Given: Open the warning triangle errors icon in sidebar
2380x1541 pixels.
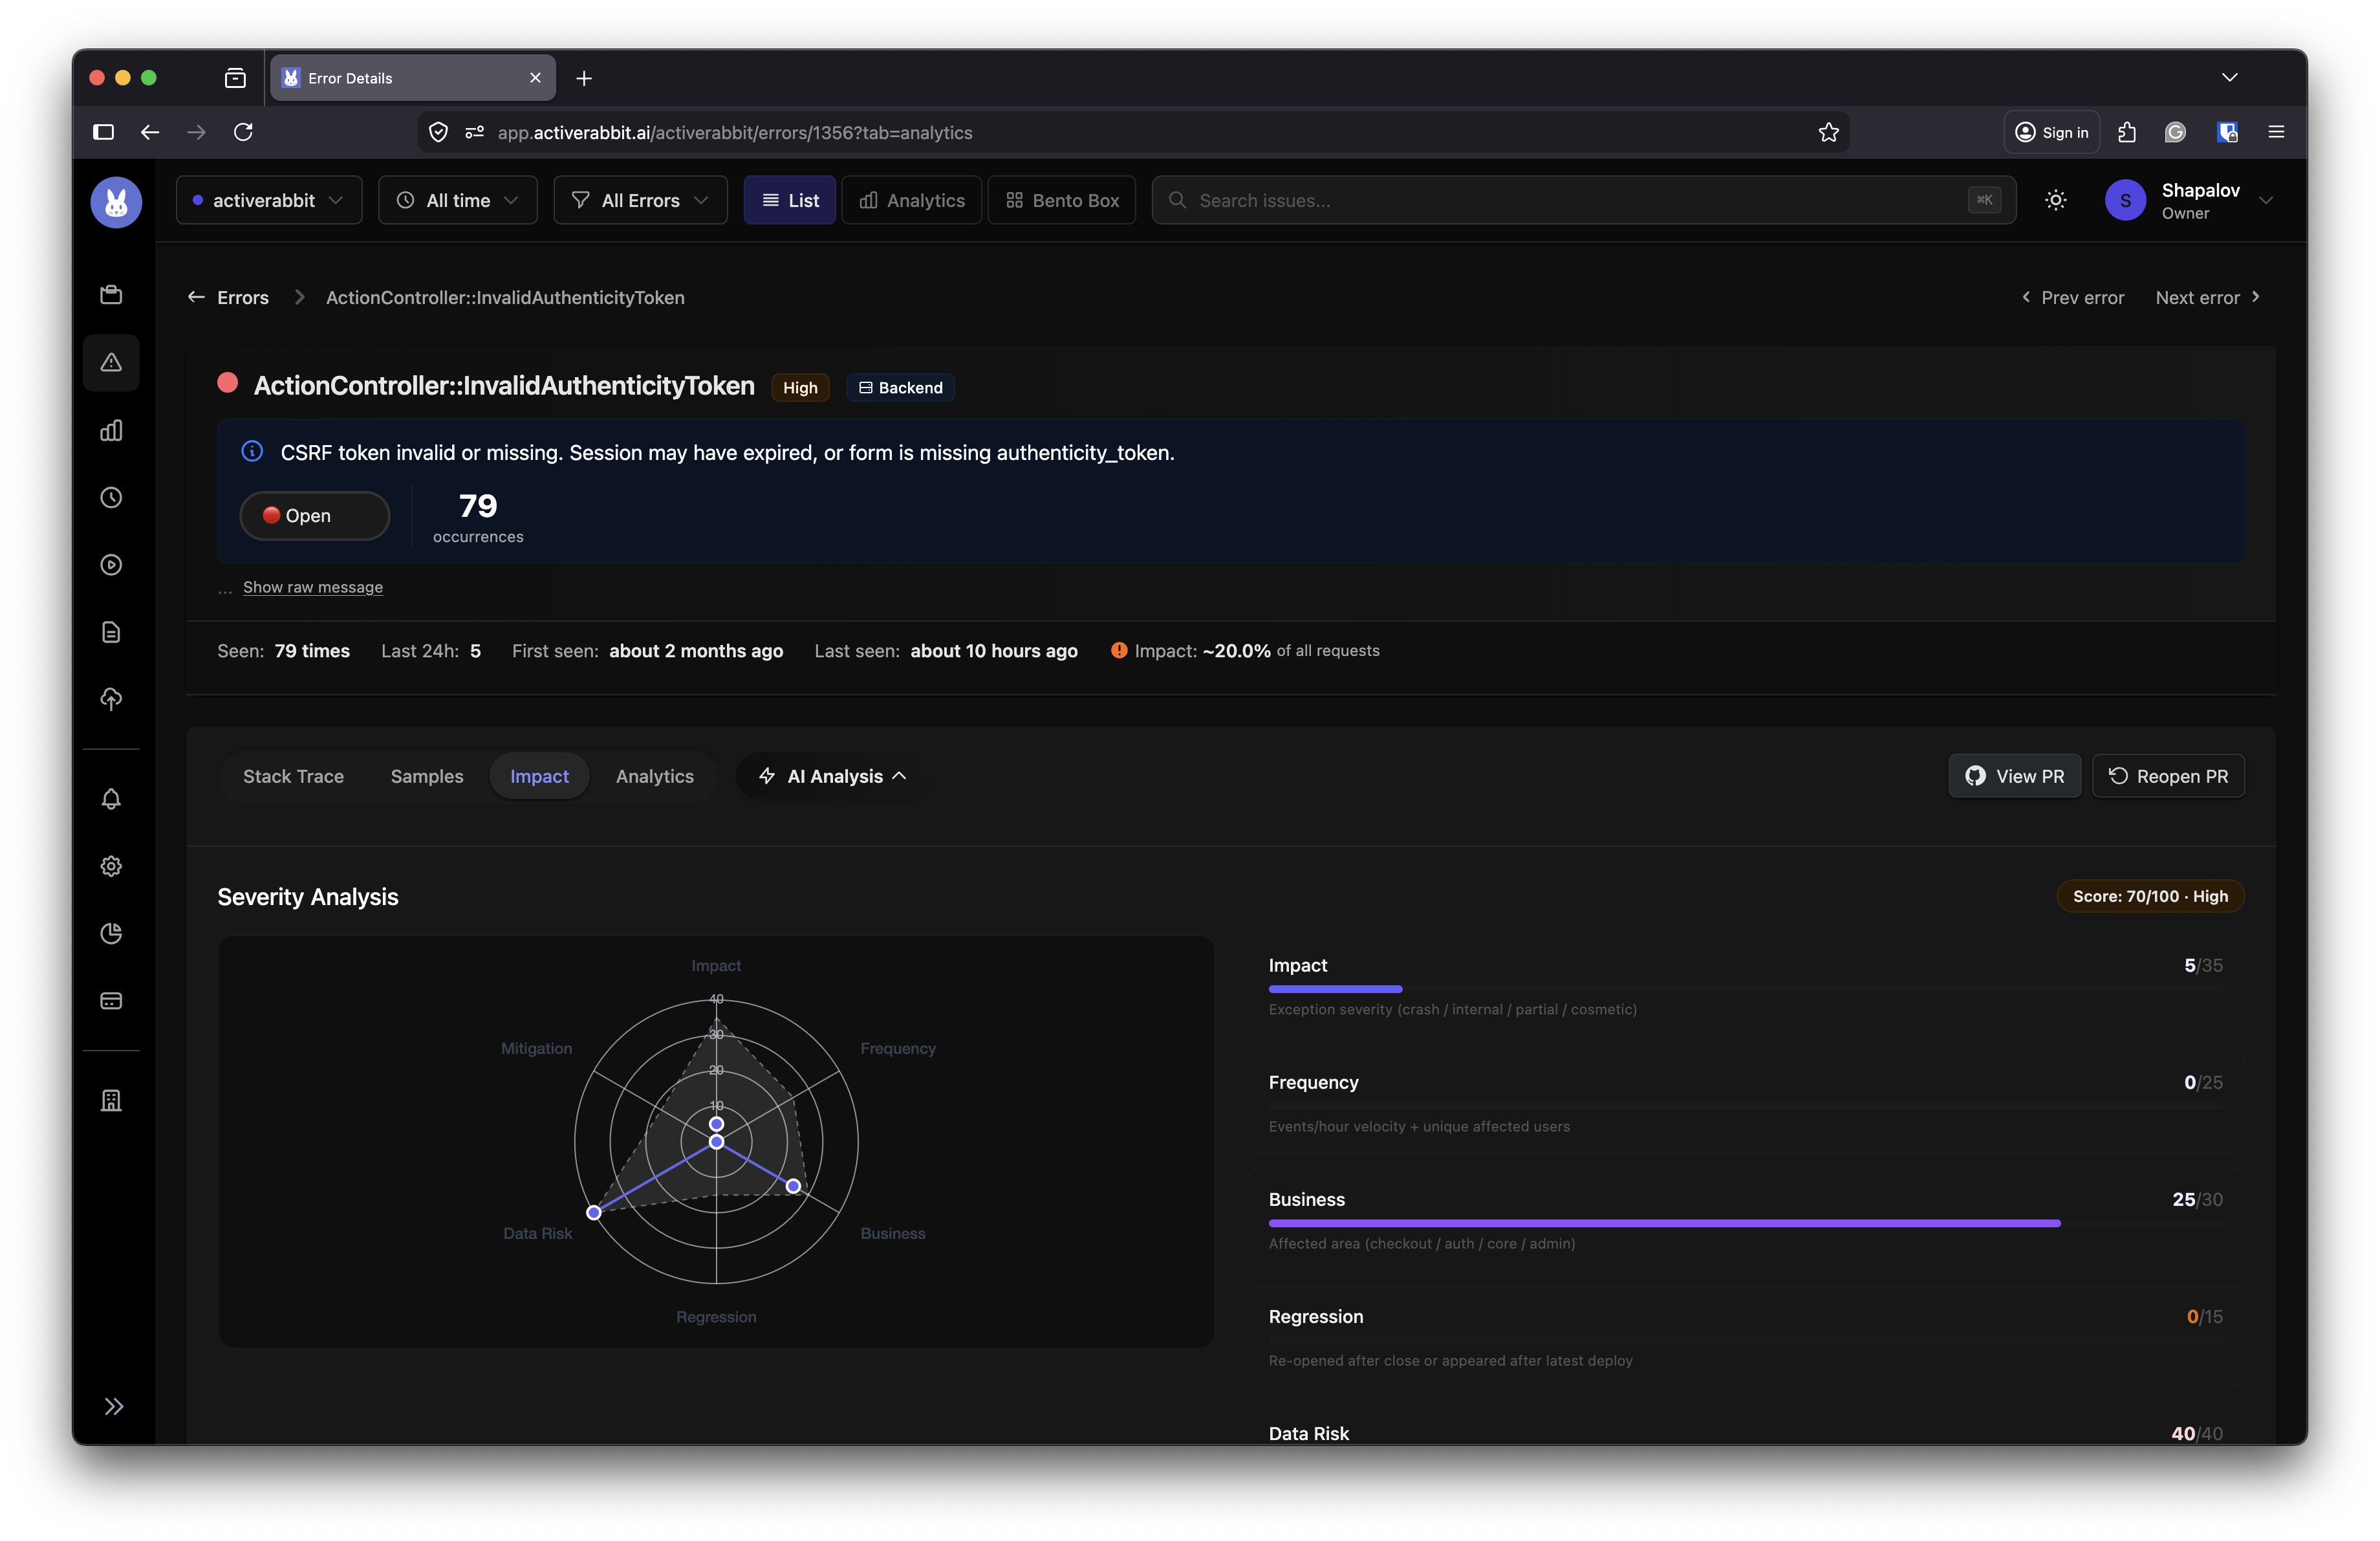Looking at the screenshot, I should (111, 362).
